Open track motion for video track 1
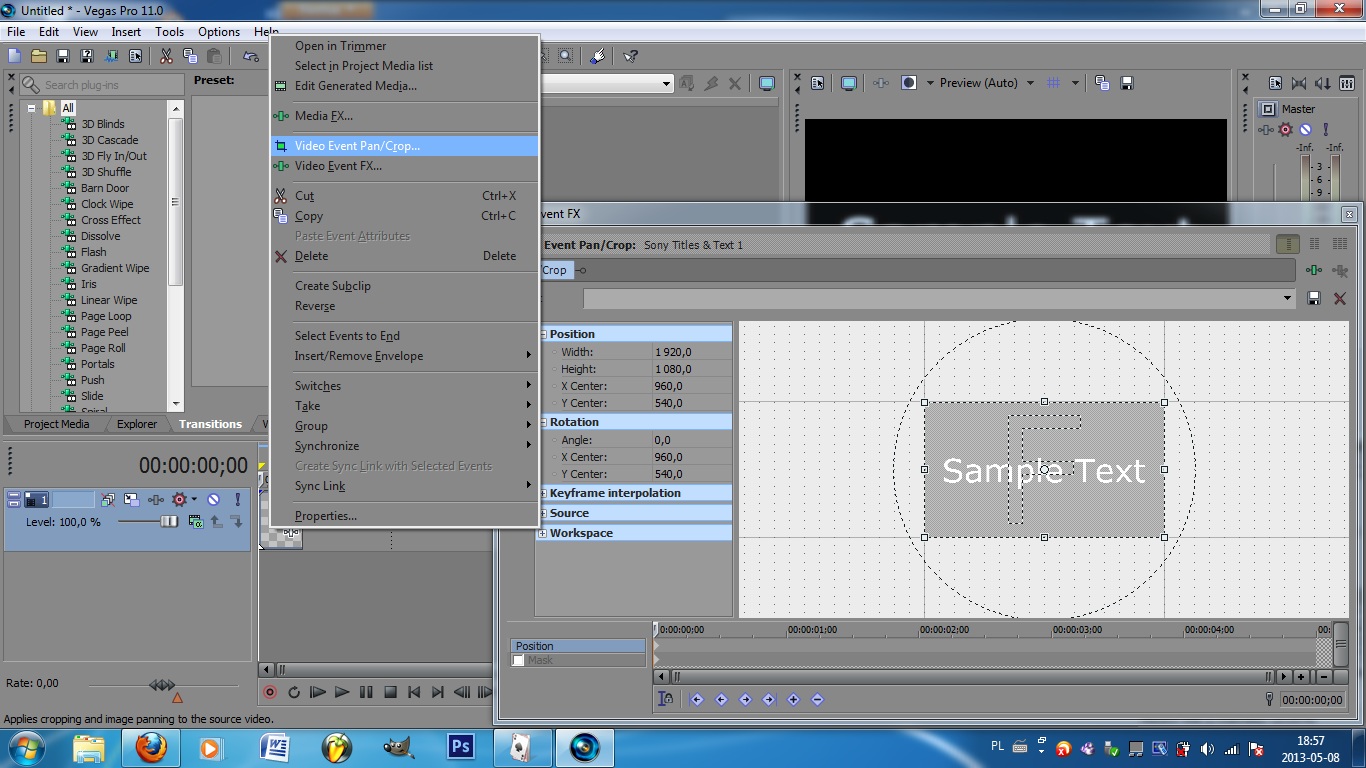The height and width of the screenshot is (768, 1366). tap(131, 499)
